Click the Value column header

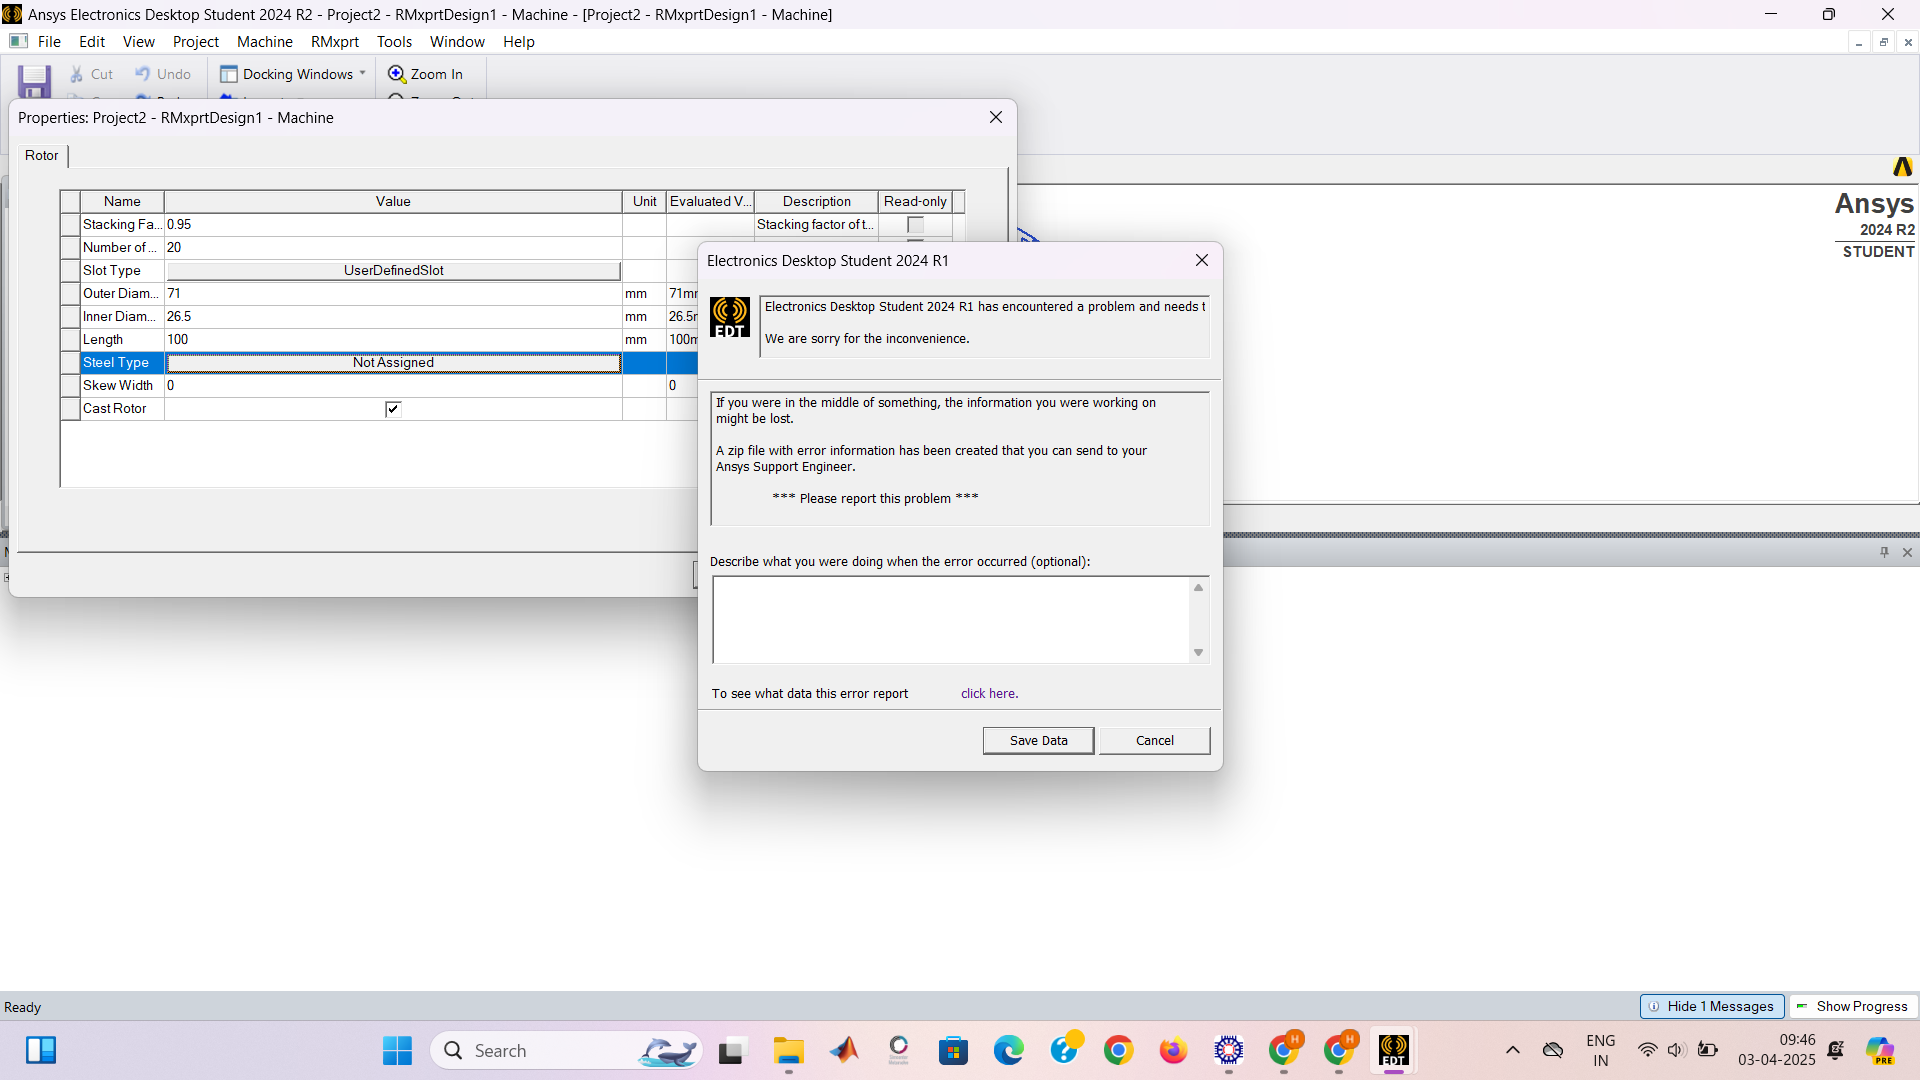point(393,202)
